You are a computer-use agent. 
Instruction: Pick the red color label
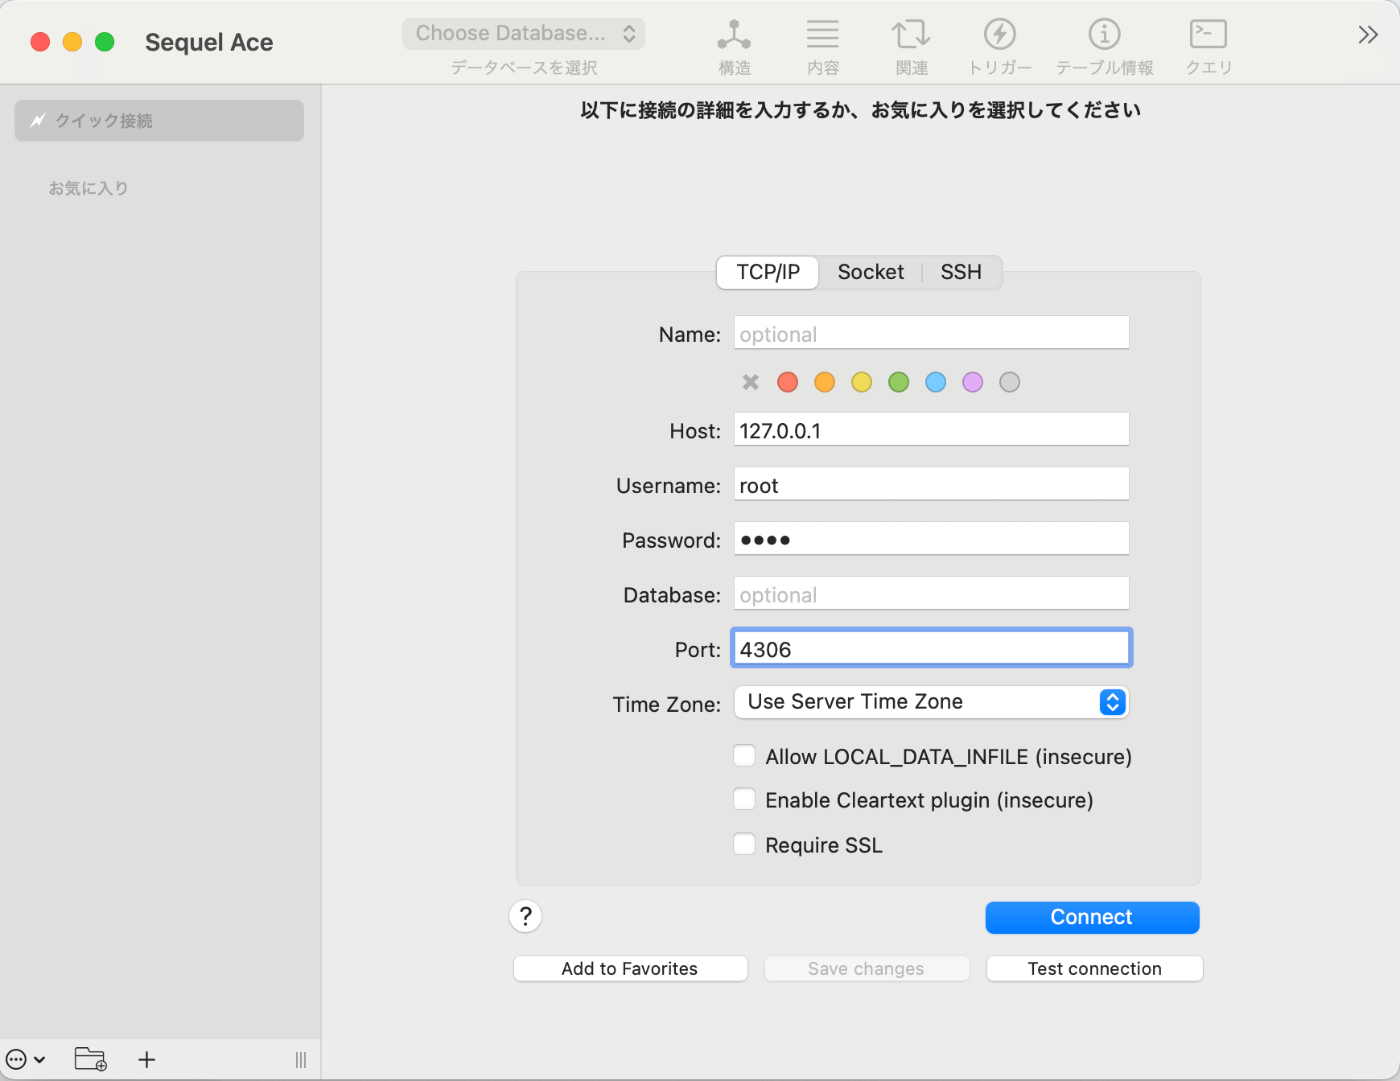pos(788,382)
